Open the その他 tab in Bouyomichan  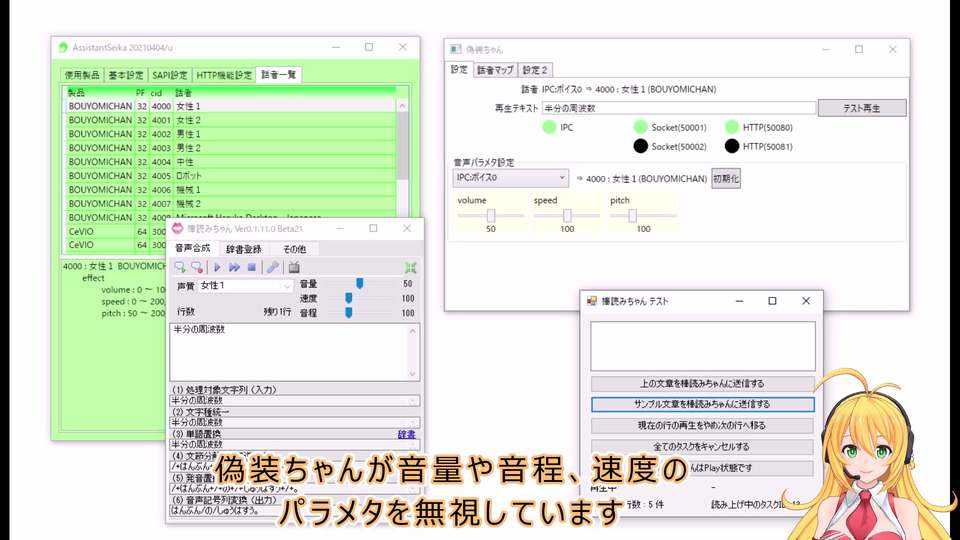click(x=294, y=249)
